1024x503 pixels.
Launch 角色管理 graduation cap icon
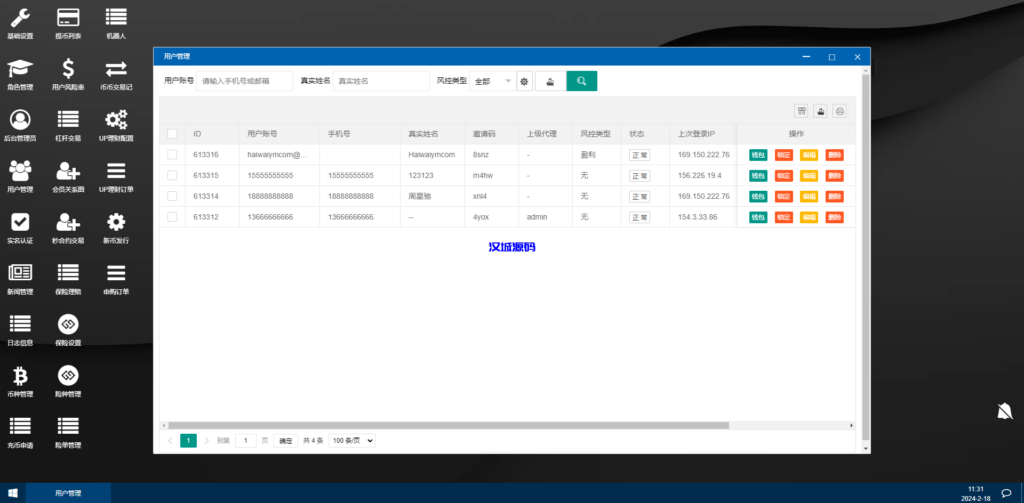(20, 69)
